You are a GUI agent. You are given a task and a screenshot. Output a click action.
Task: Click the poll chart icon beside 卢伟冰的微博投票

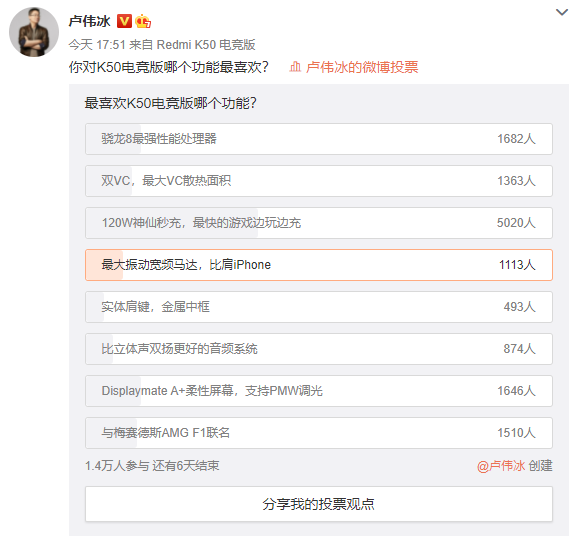(295, 67)
